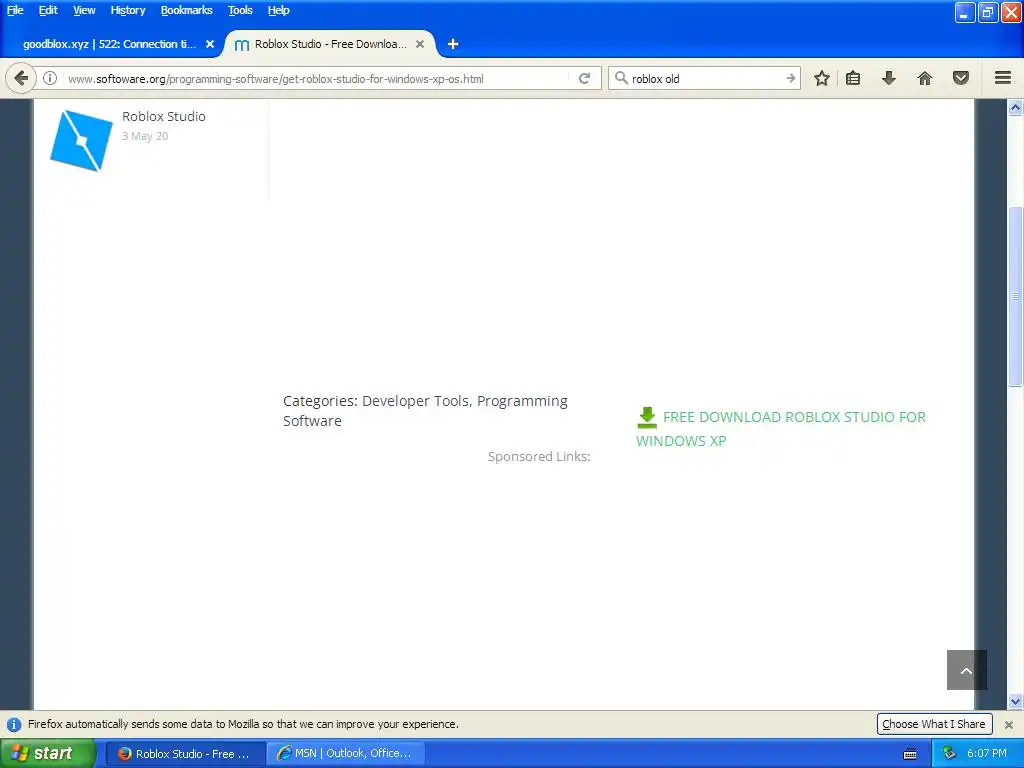Image resolution: width=1024 pixels, height=768 pixels.
Task: Click the Roblox Studio title link
Action: (x=164, y=116)
